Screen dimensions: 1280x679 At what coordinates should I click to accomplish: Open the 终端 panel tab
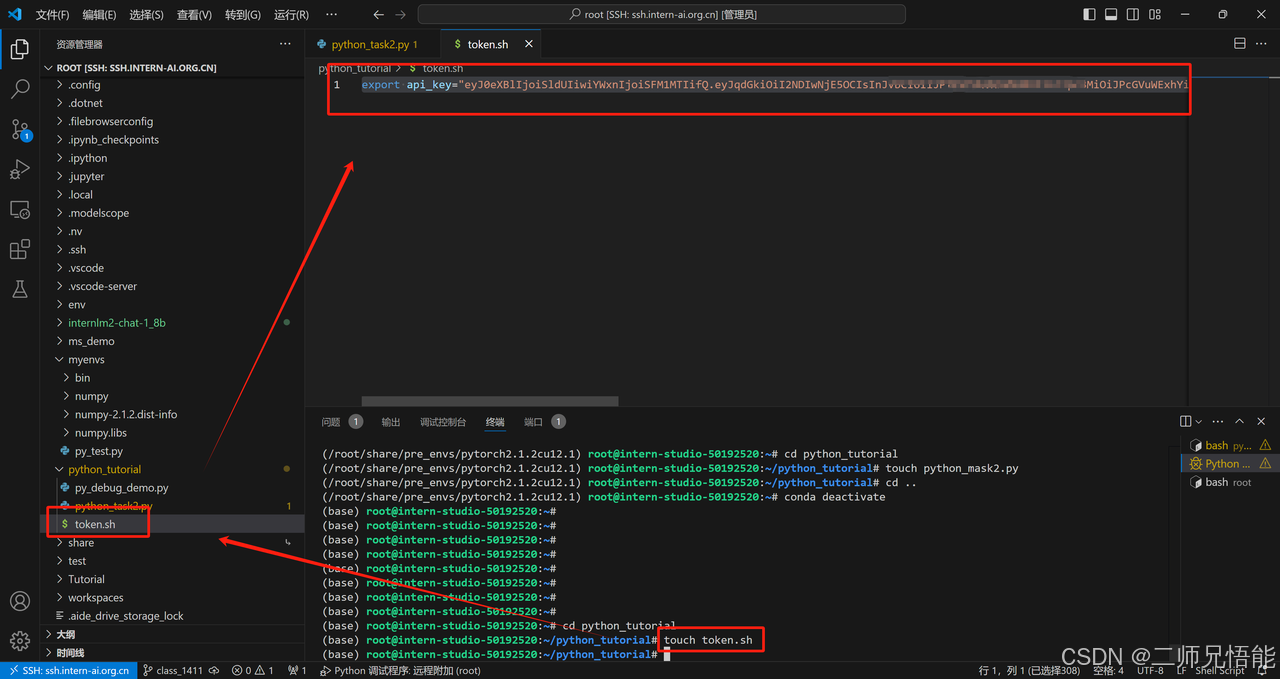pos(494,421)
